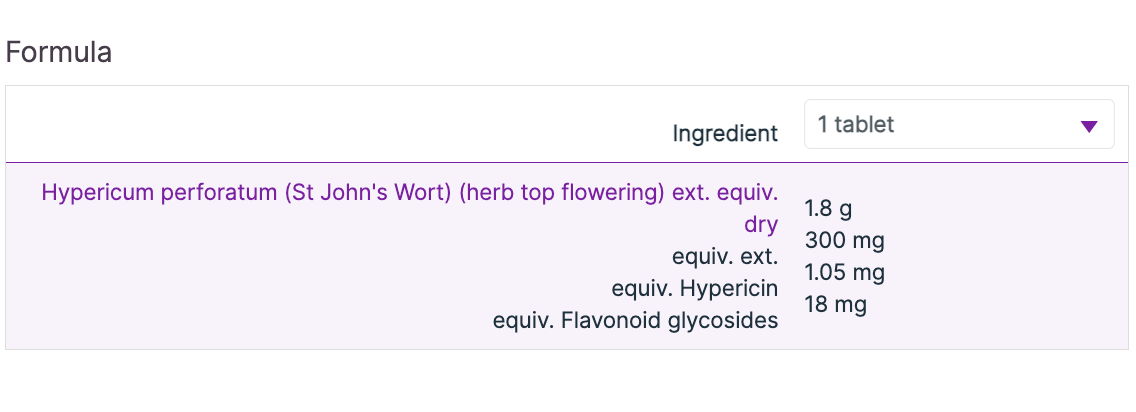This screenshot has height=412, width=1136.
Task: Select the "equiv. Hypericin" row label
Action: tap(694, 288)
